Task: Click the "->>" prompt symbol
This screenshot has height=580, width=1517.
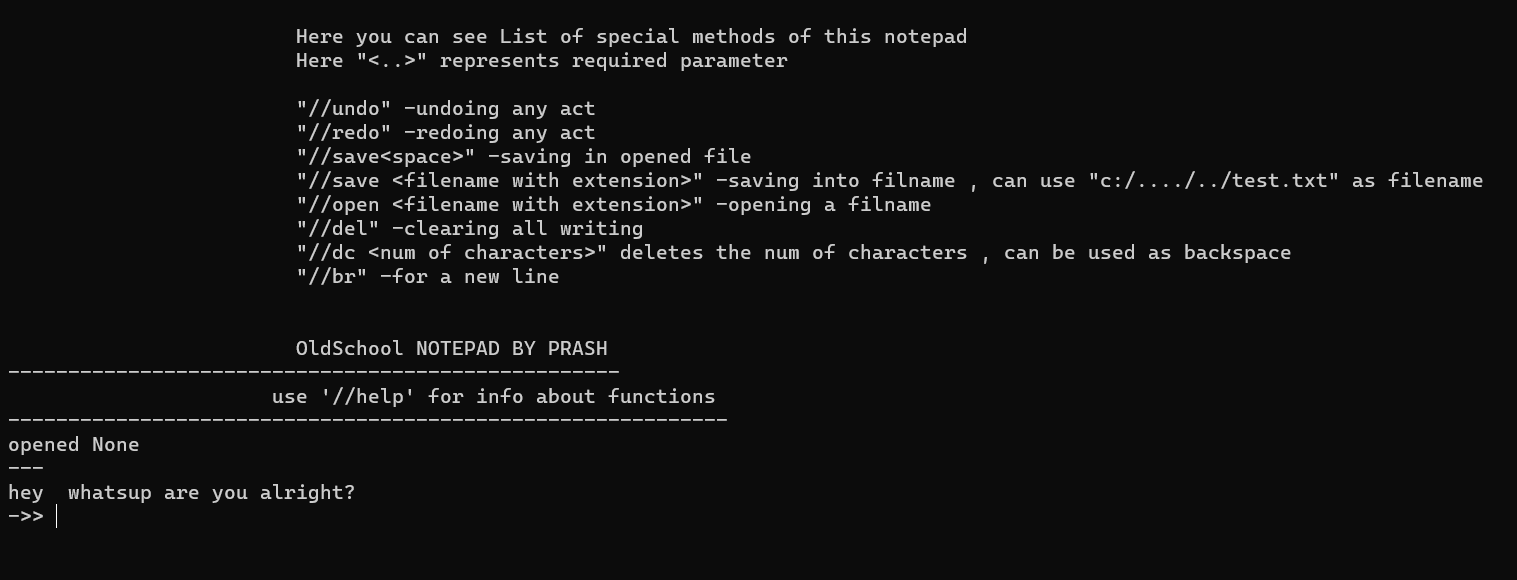Action: coord(26,517)
